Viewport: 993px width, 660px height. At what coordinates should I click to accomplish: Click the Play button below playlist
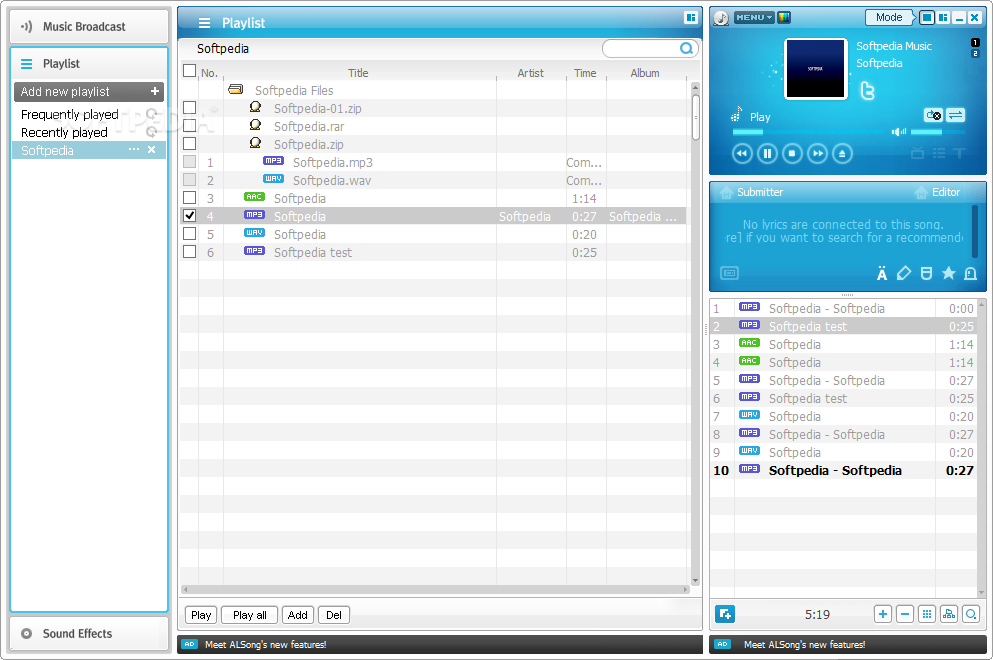point(201,615)
